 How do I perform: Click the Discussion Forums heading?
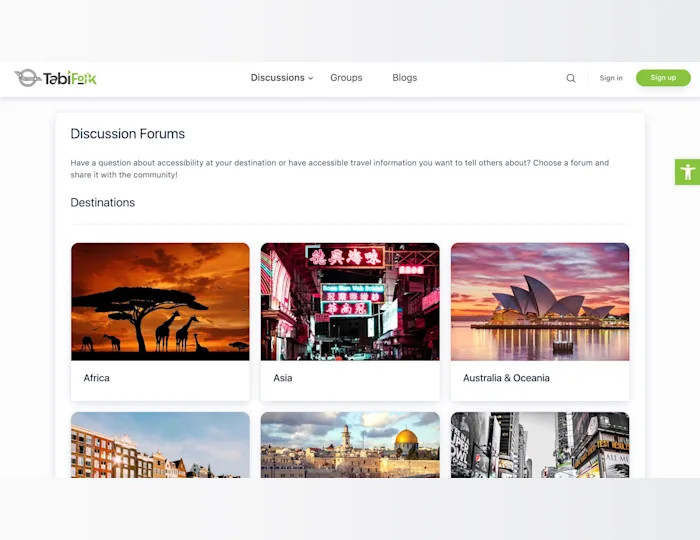128,134
